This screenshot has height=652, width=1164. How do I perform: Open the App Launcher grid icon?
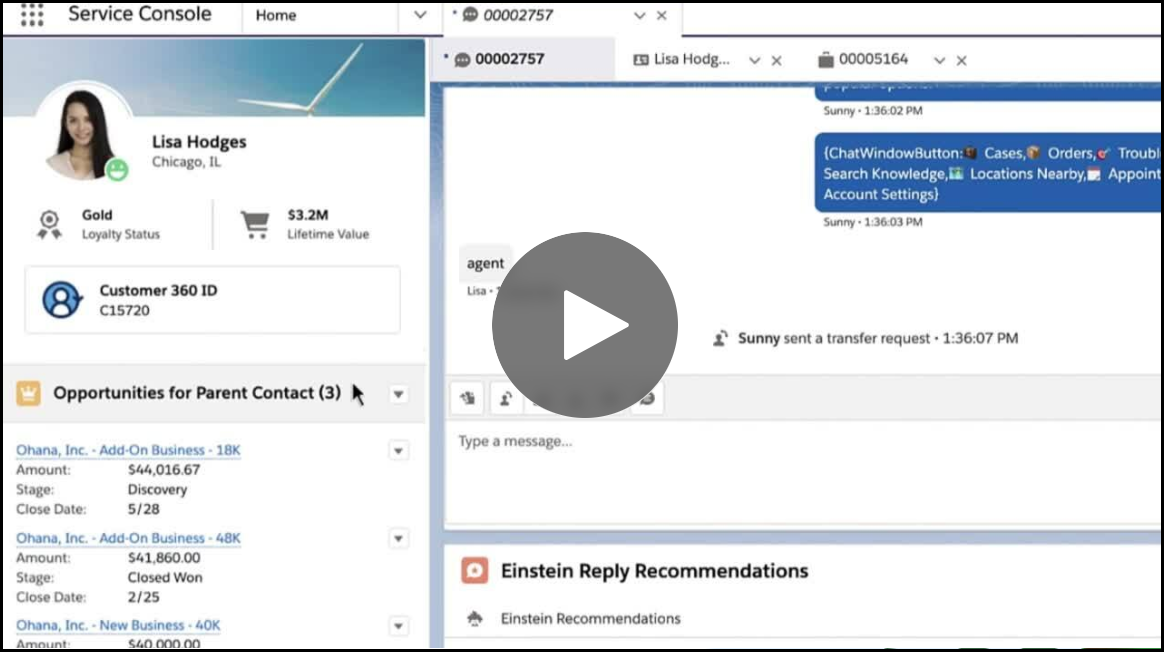click(32, 15)
